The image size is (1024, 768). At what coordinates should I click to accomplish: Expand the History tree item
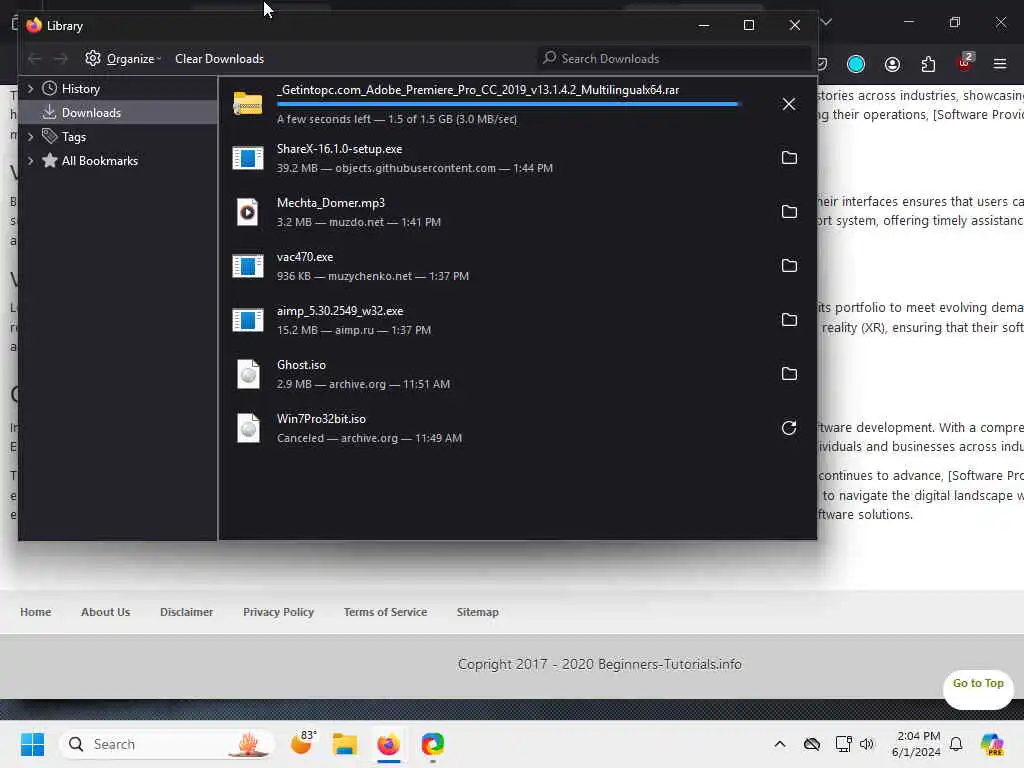tap(30, 89)
